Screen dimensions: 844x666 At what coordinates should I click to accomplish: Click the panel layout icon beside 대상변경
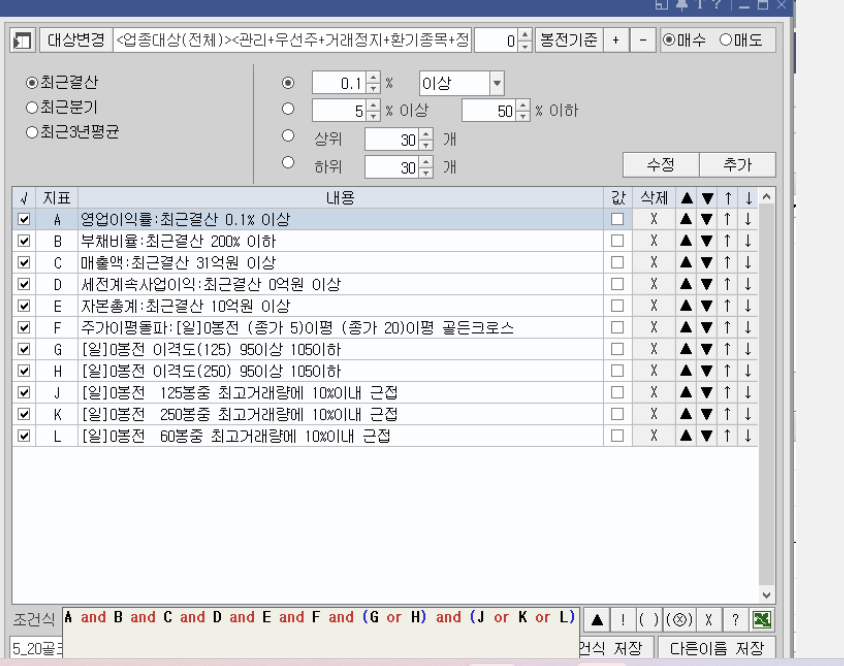[x=22, y=41]
